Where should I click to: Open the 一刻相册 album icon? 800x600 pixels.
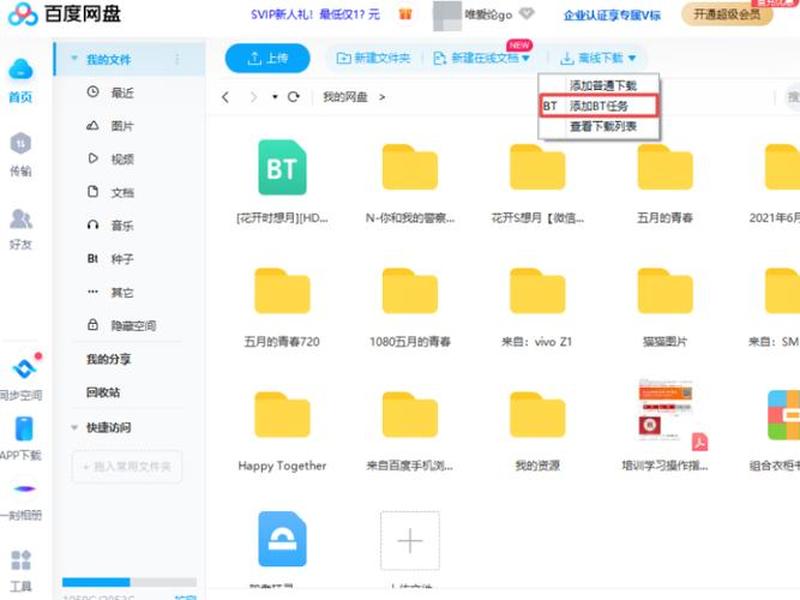[x=21, y=501]
